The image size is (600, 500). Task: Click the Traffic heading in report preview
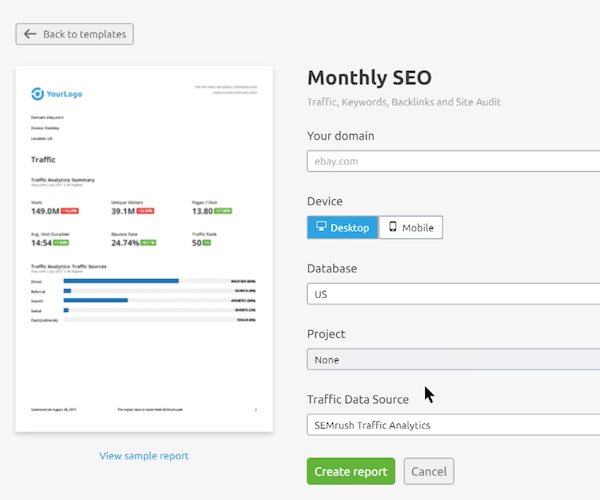pyautogui.click(x=43, y=159)
